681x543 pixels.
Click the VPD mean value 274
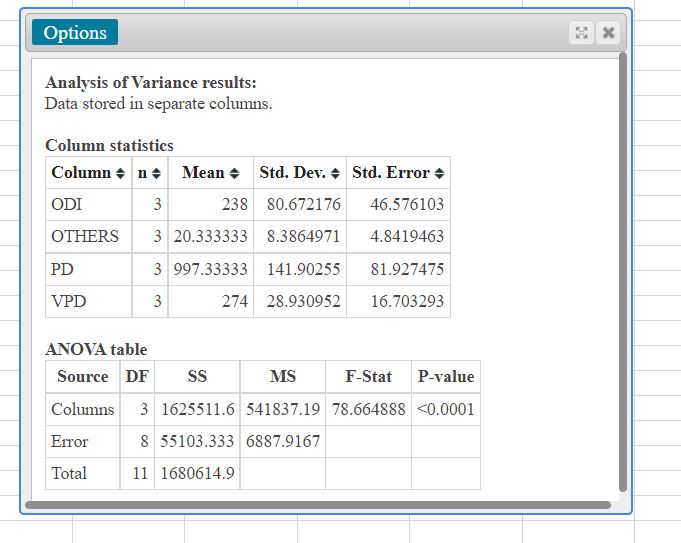(235, 301)
